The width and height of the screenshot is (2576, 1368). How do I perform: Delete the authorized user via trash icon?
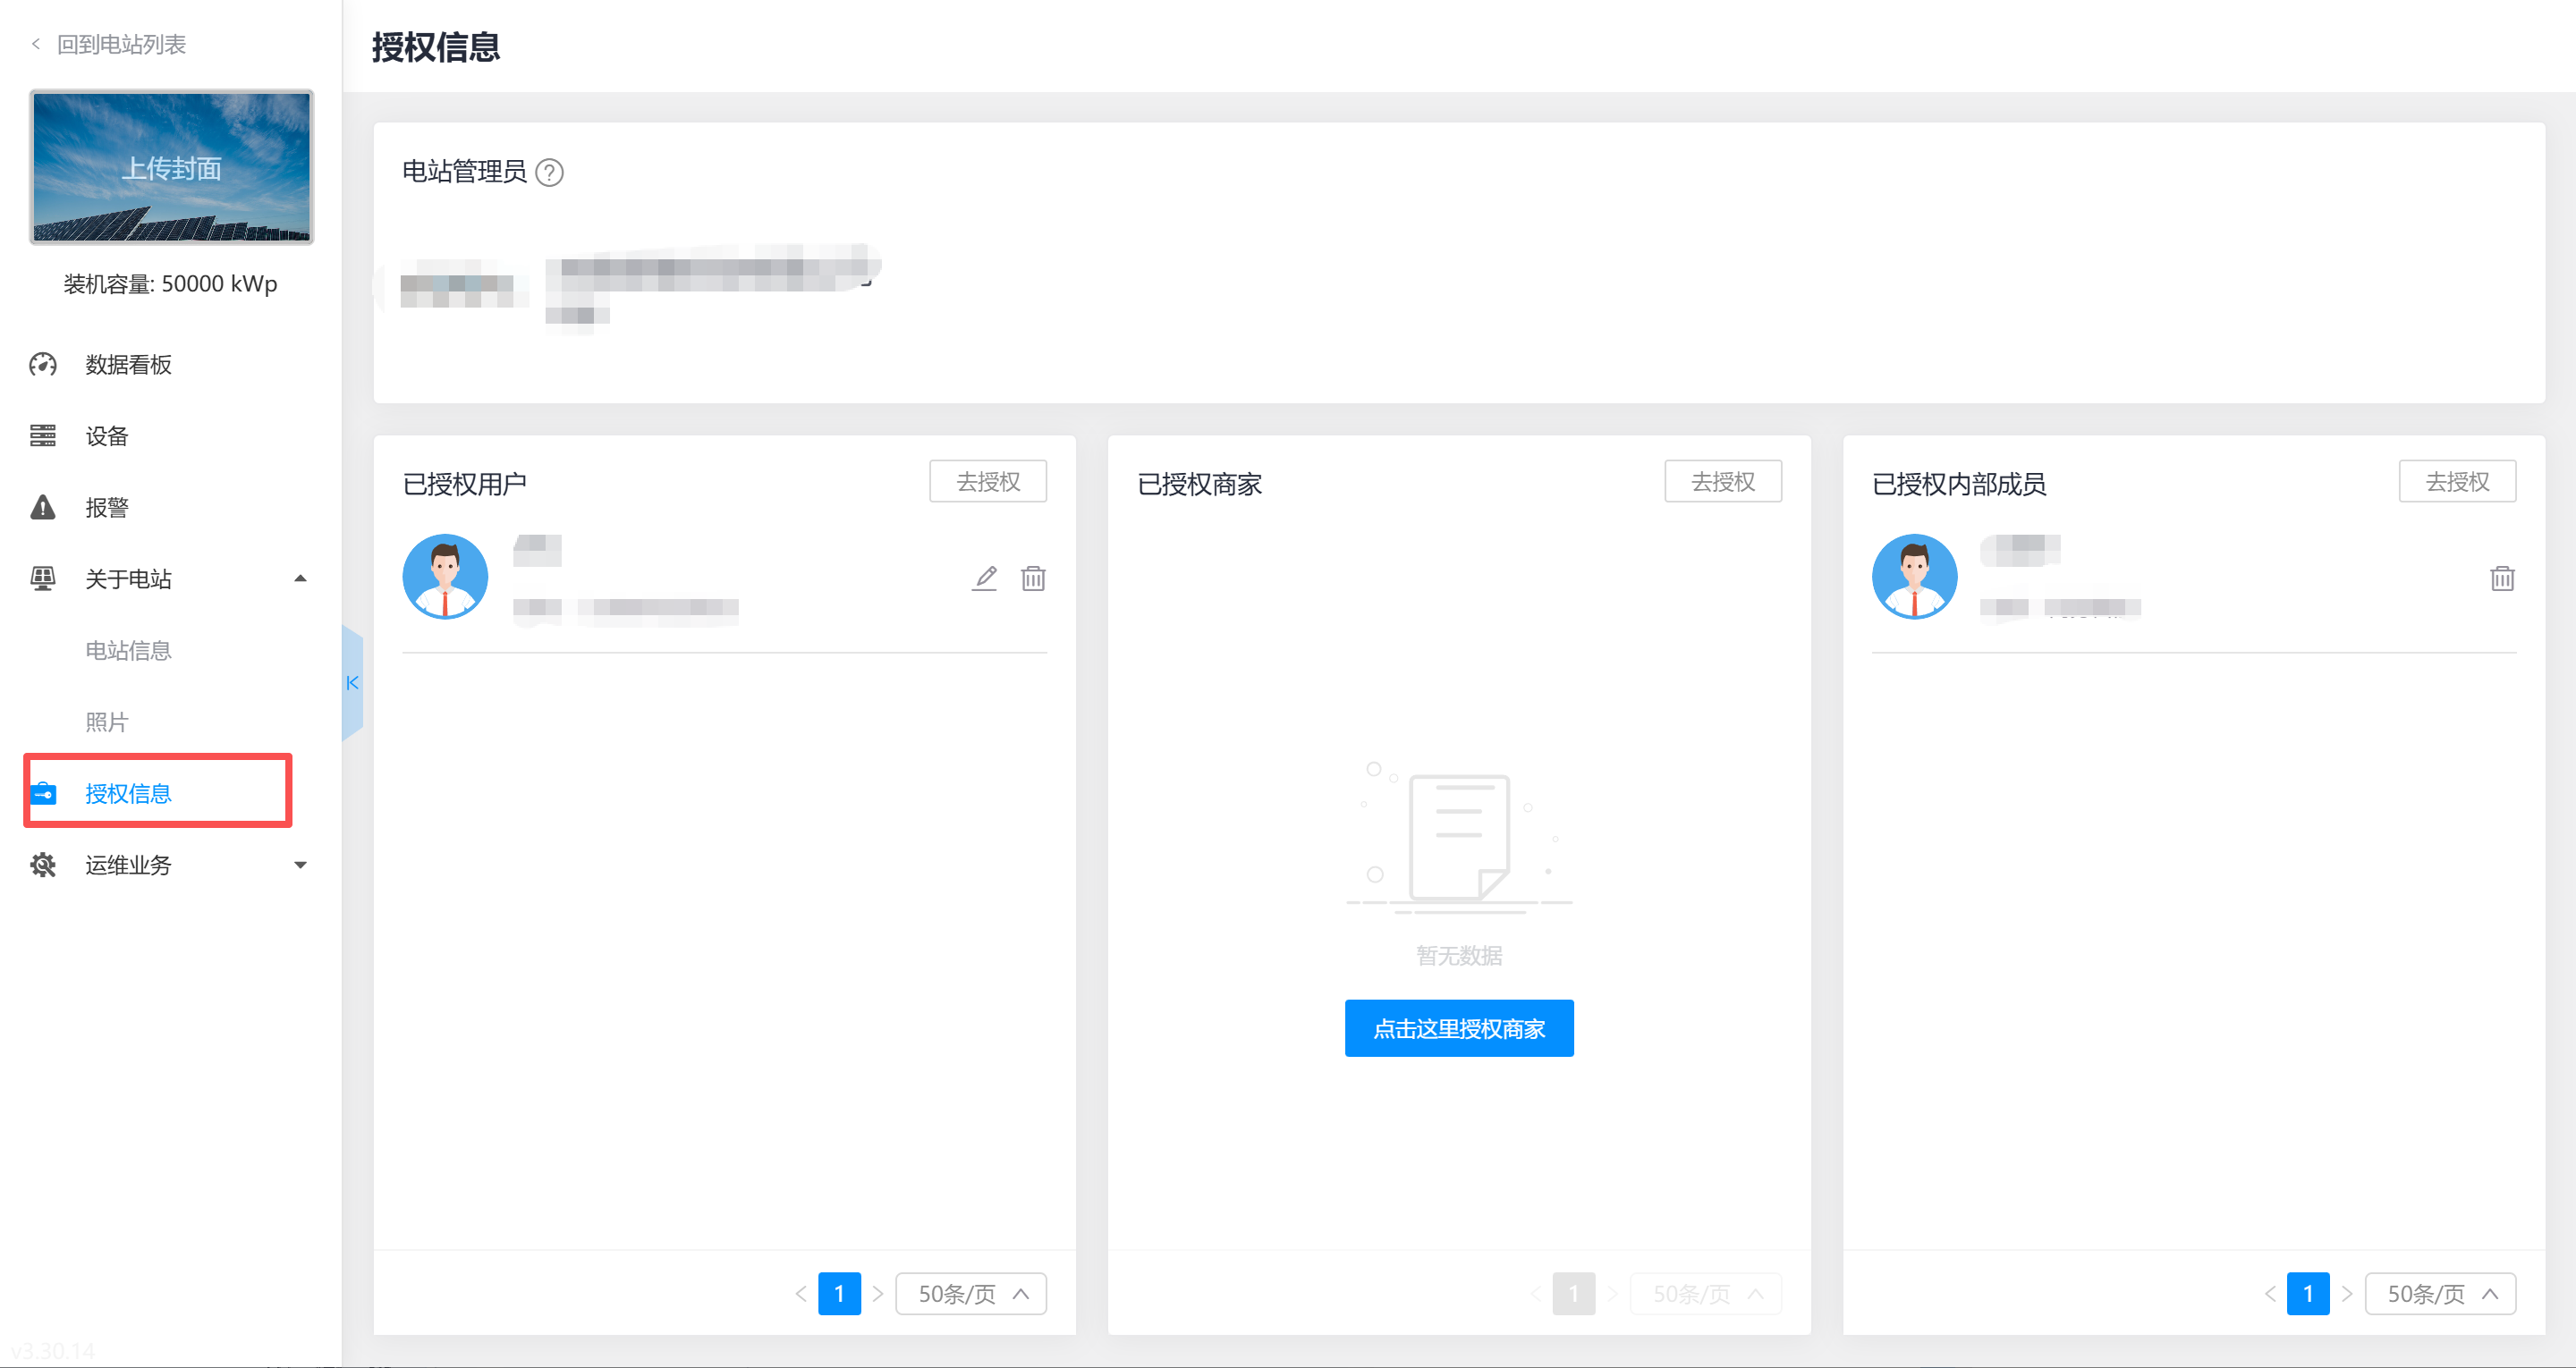pos(1033,578)
